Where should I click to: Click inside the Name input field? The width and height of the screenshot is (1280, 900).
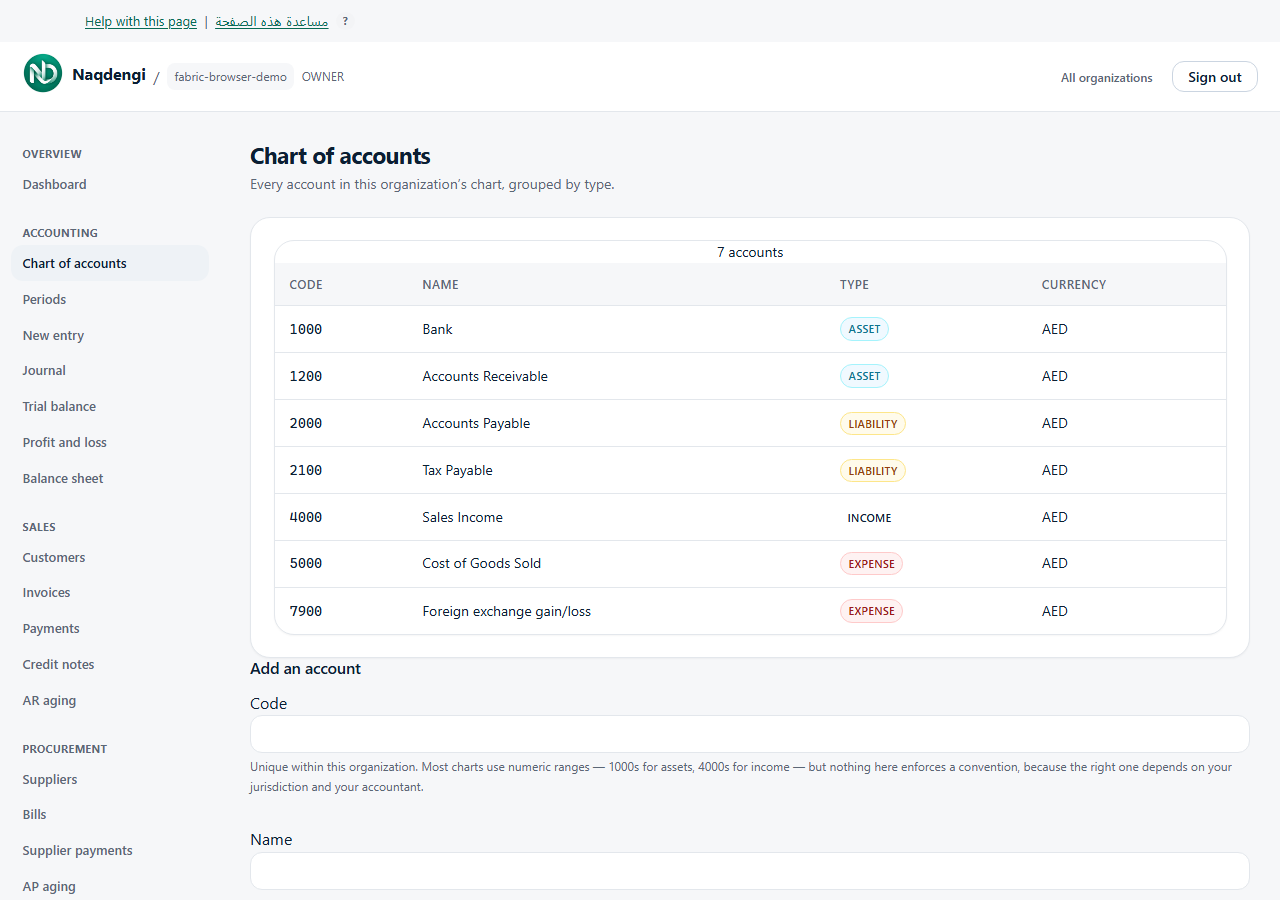749,871
